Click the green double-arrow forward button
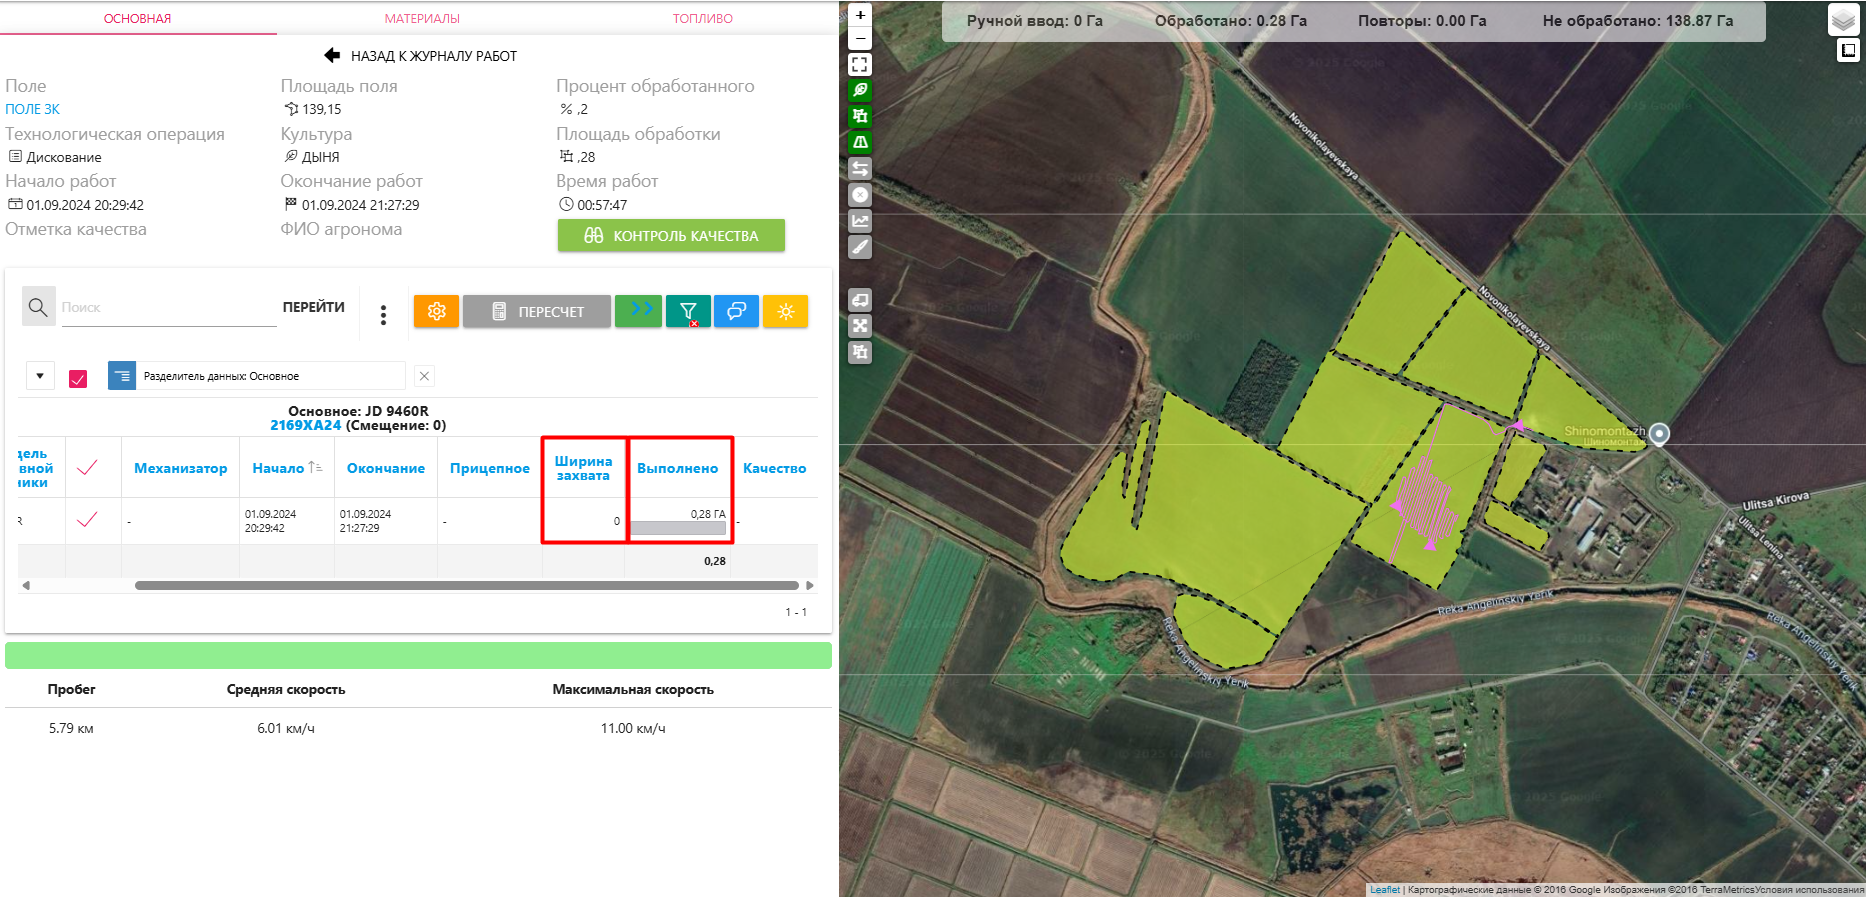 (x=638, y=311)
